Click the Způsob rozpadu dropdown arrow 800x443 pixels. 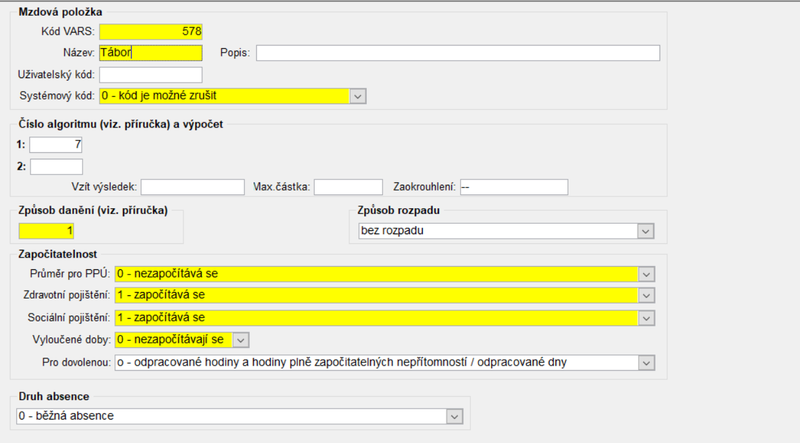click(645, 231)
